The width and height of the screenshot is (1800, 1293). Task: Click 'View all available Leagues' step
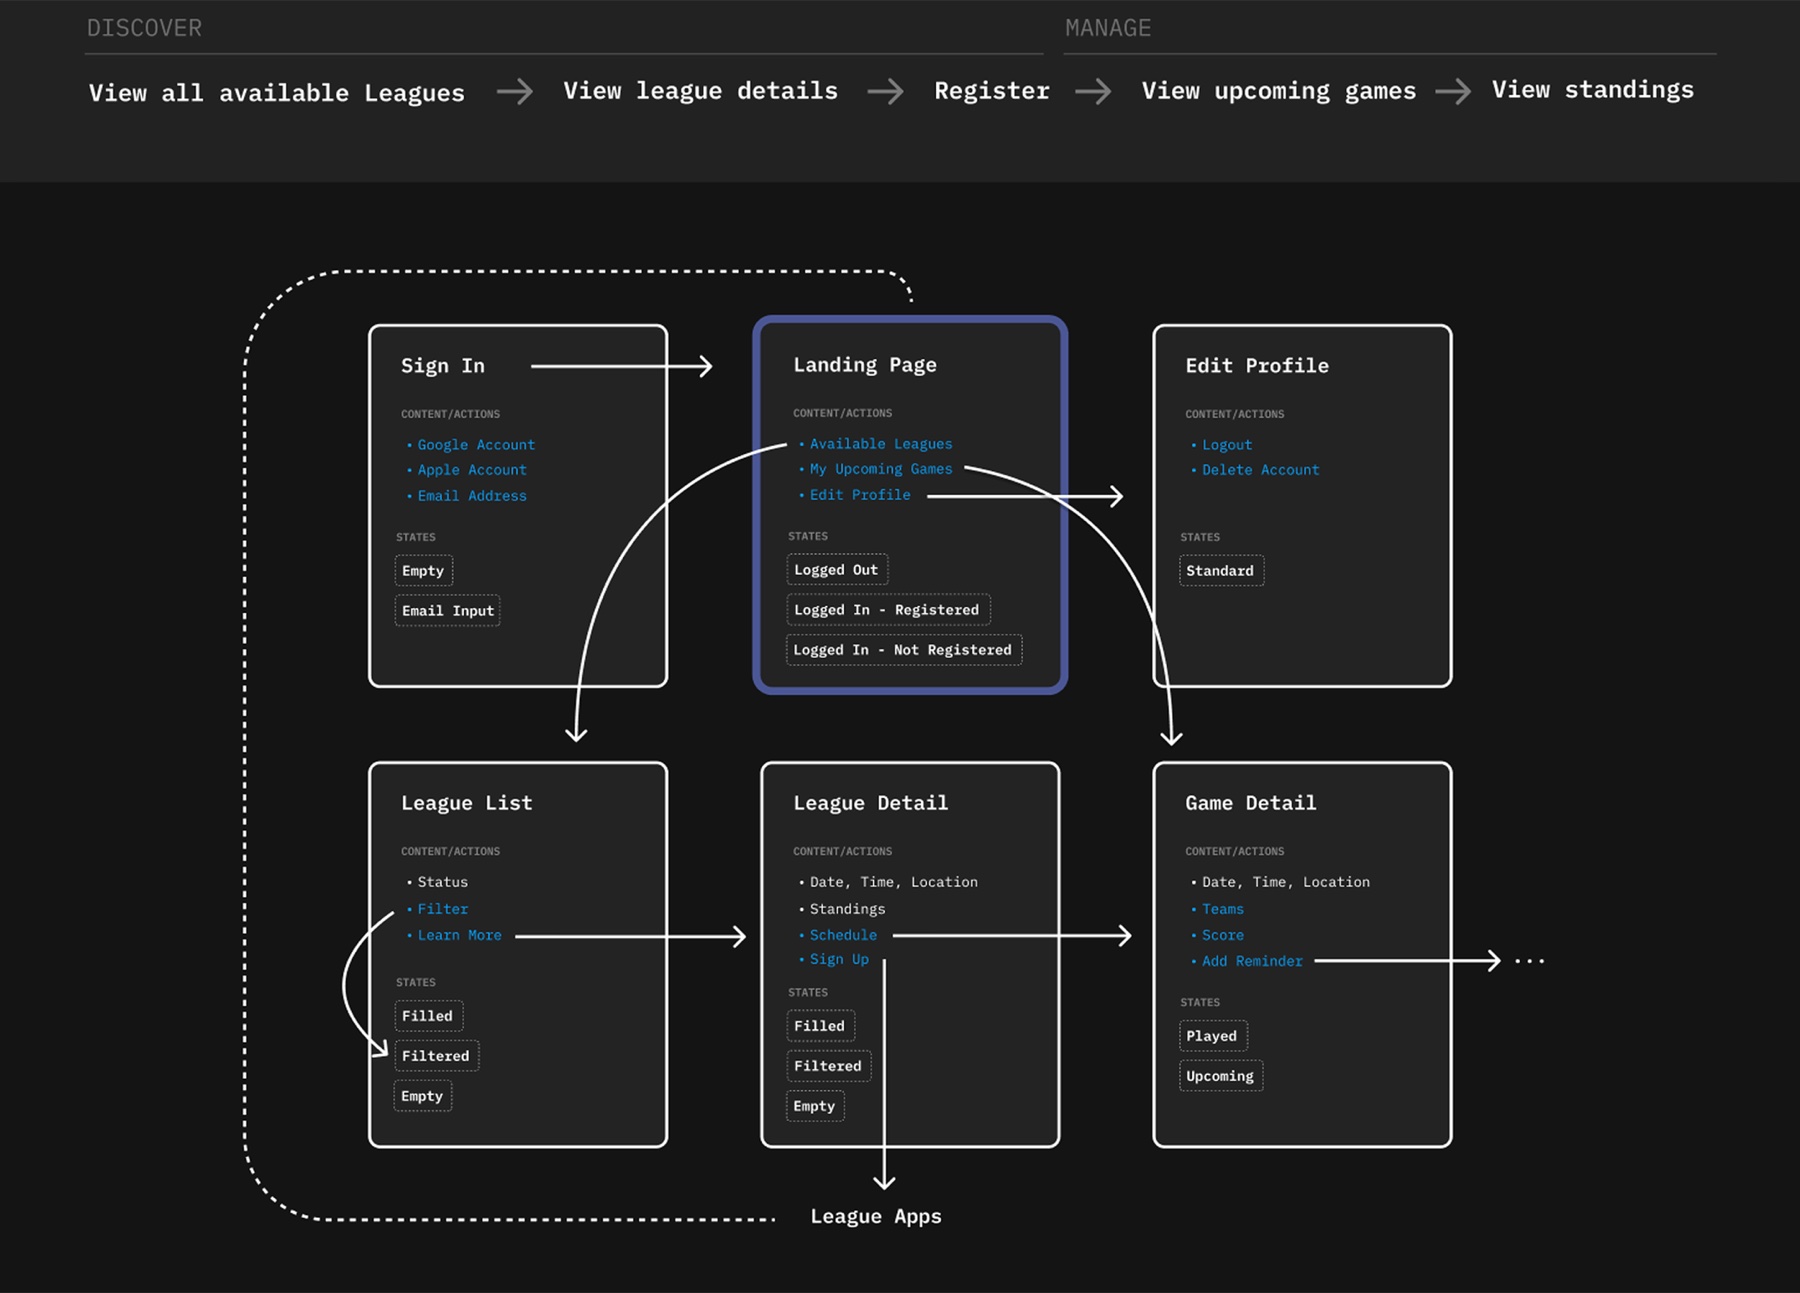tap(277, 93)
